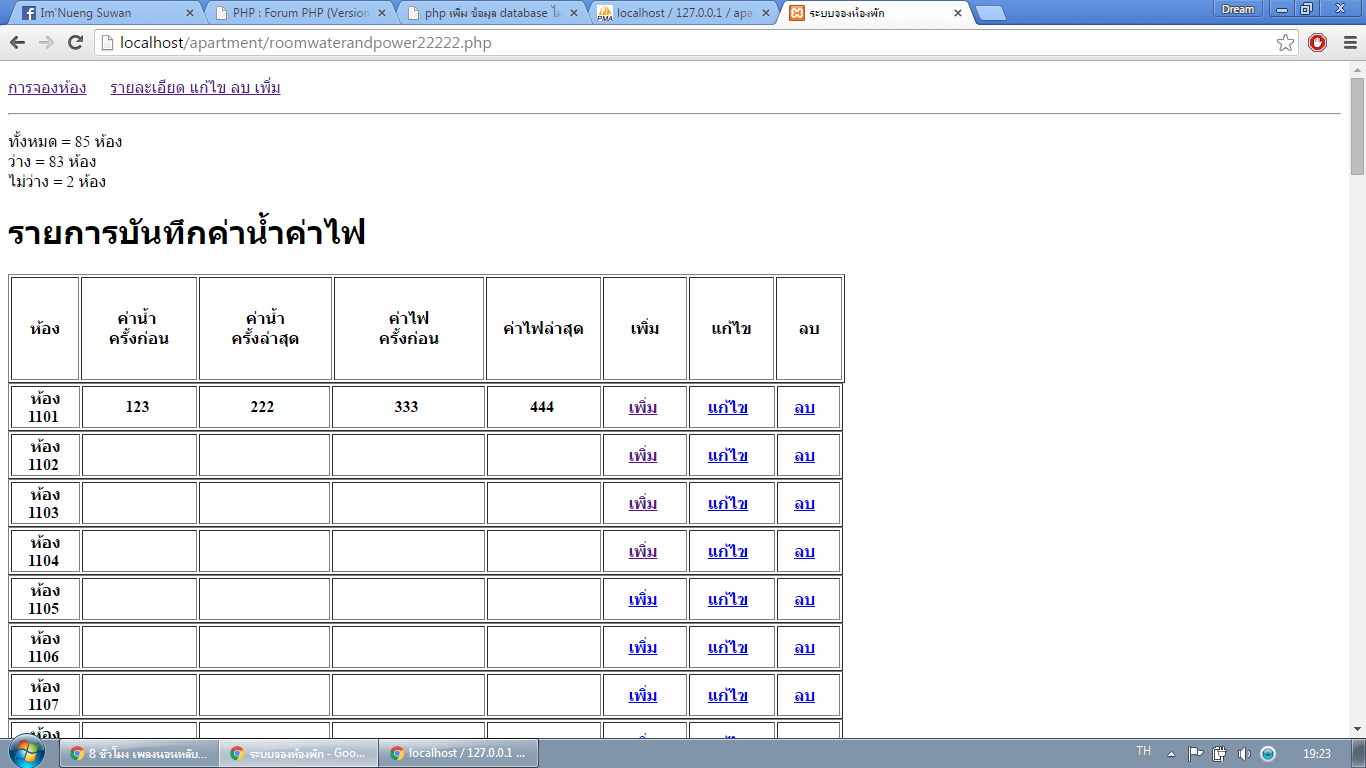Open the การจองห้อง link
The image size is (1366, 768).
pyautogui.click(x=47, y=88)
